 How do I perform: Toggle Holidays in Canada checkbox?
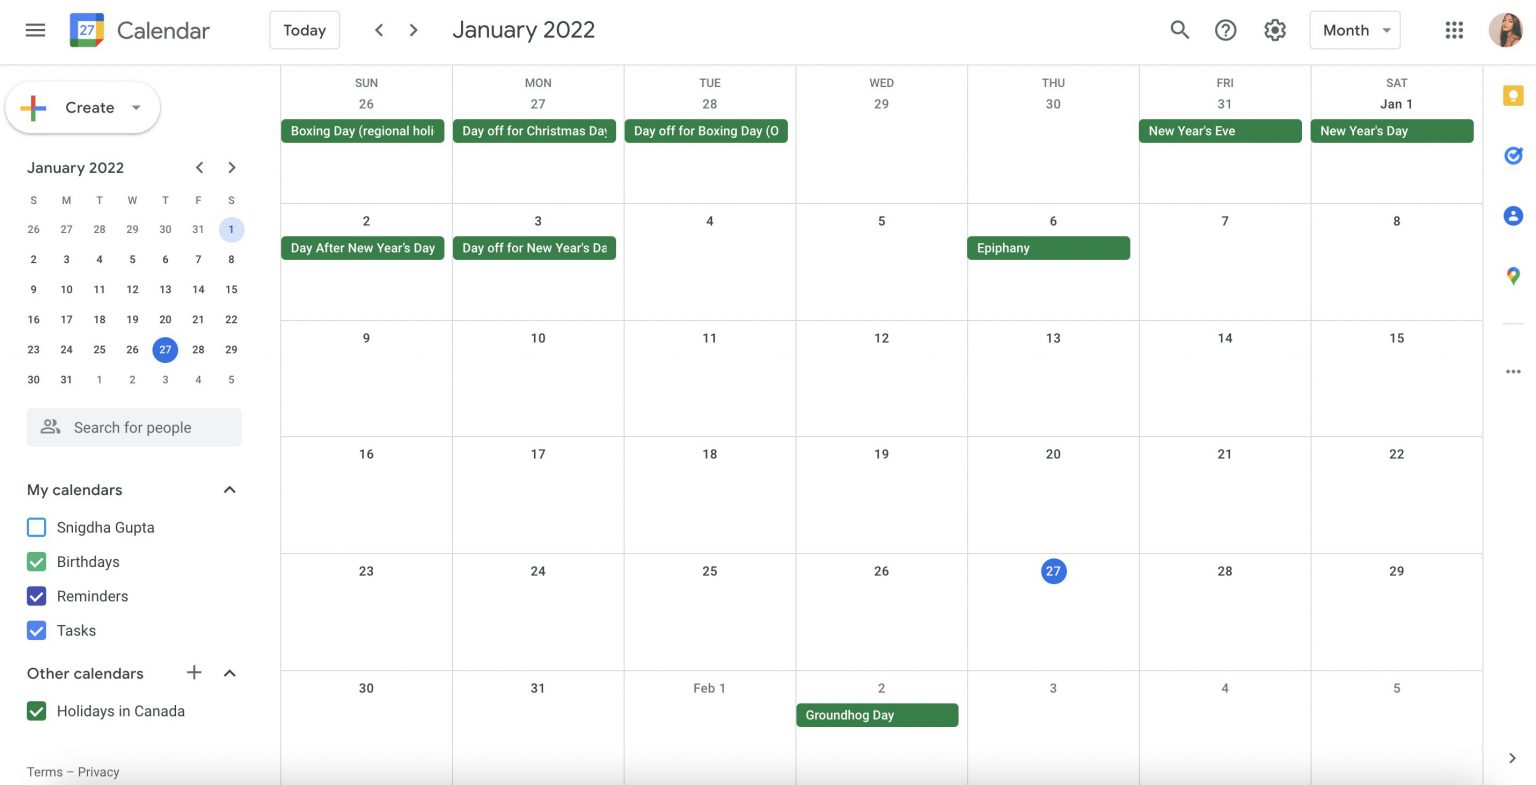click(x=37, y=711)
